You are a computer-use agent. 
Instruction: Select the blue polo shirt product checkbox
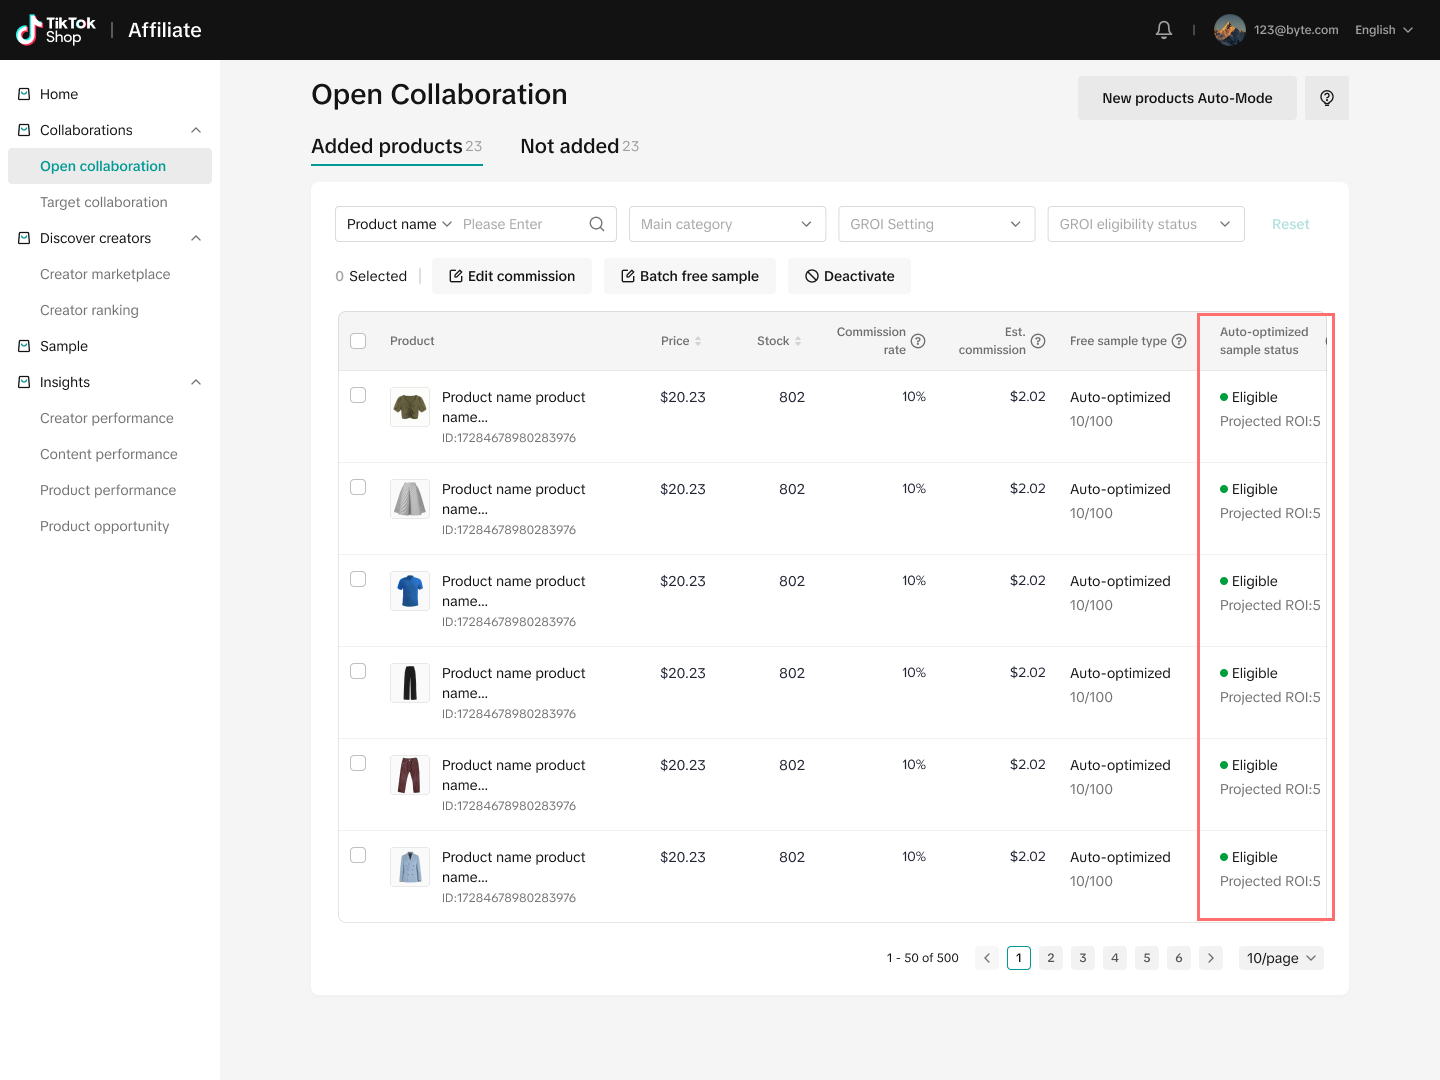pos(358,579)
